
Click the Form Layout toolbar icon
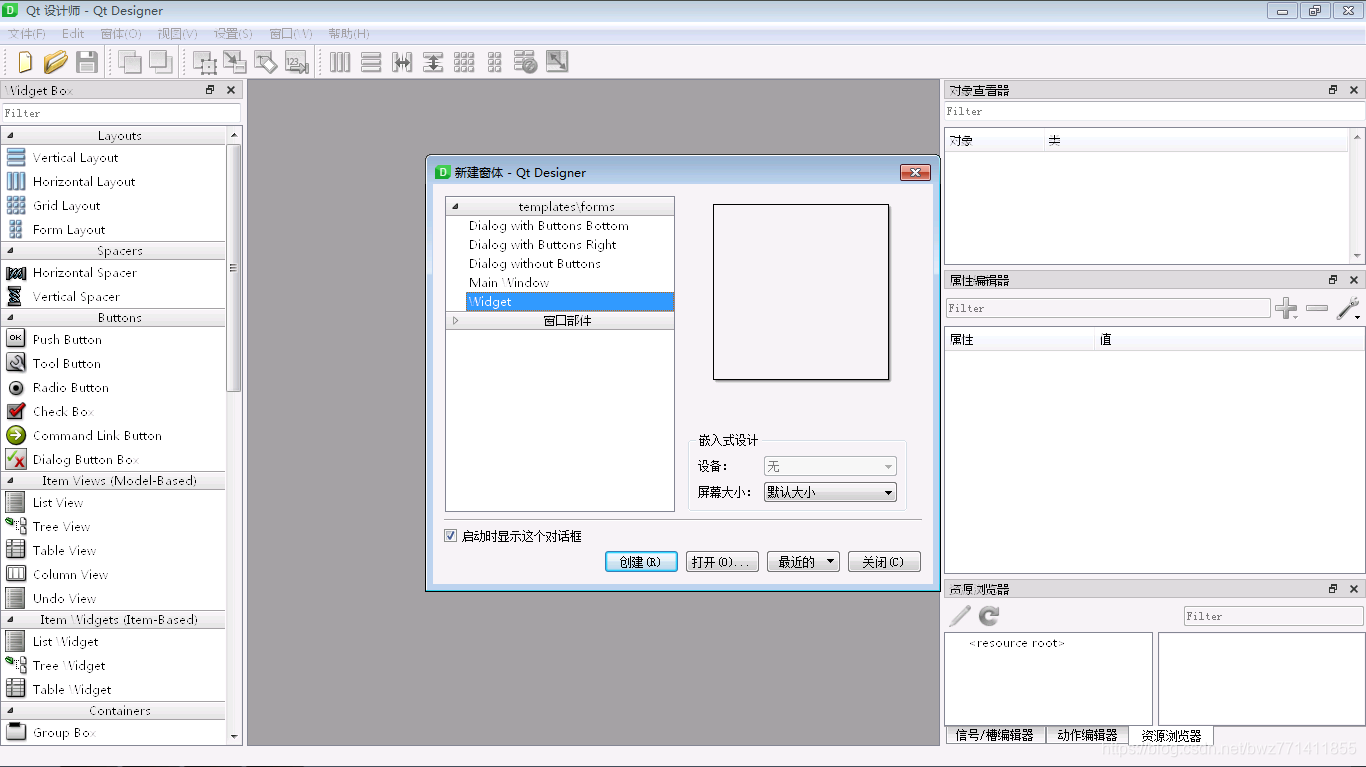pos(494,62)
